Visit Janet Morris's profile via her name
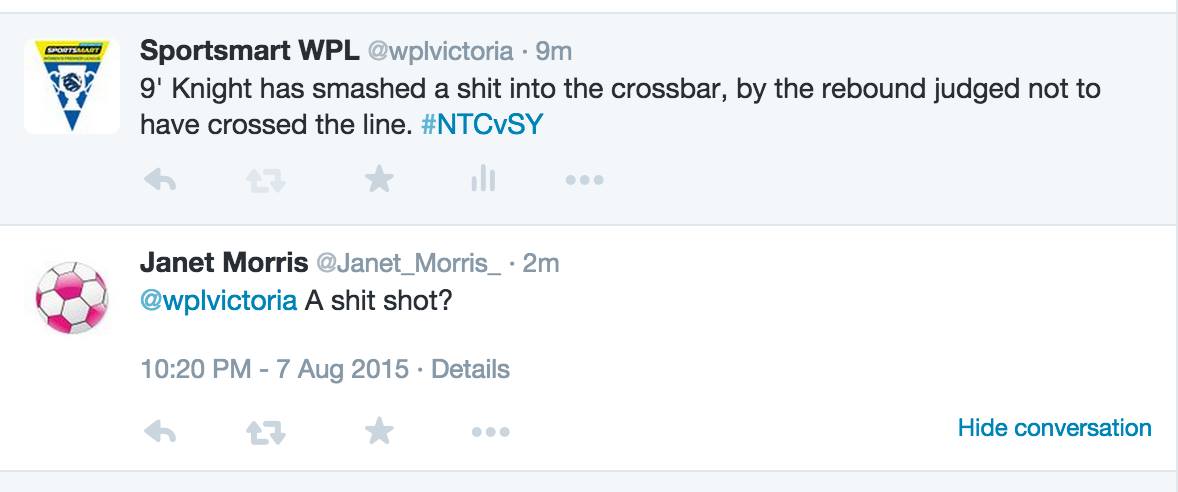The image size is (1178, 492). click(224, 263)
